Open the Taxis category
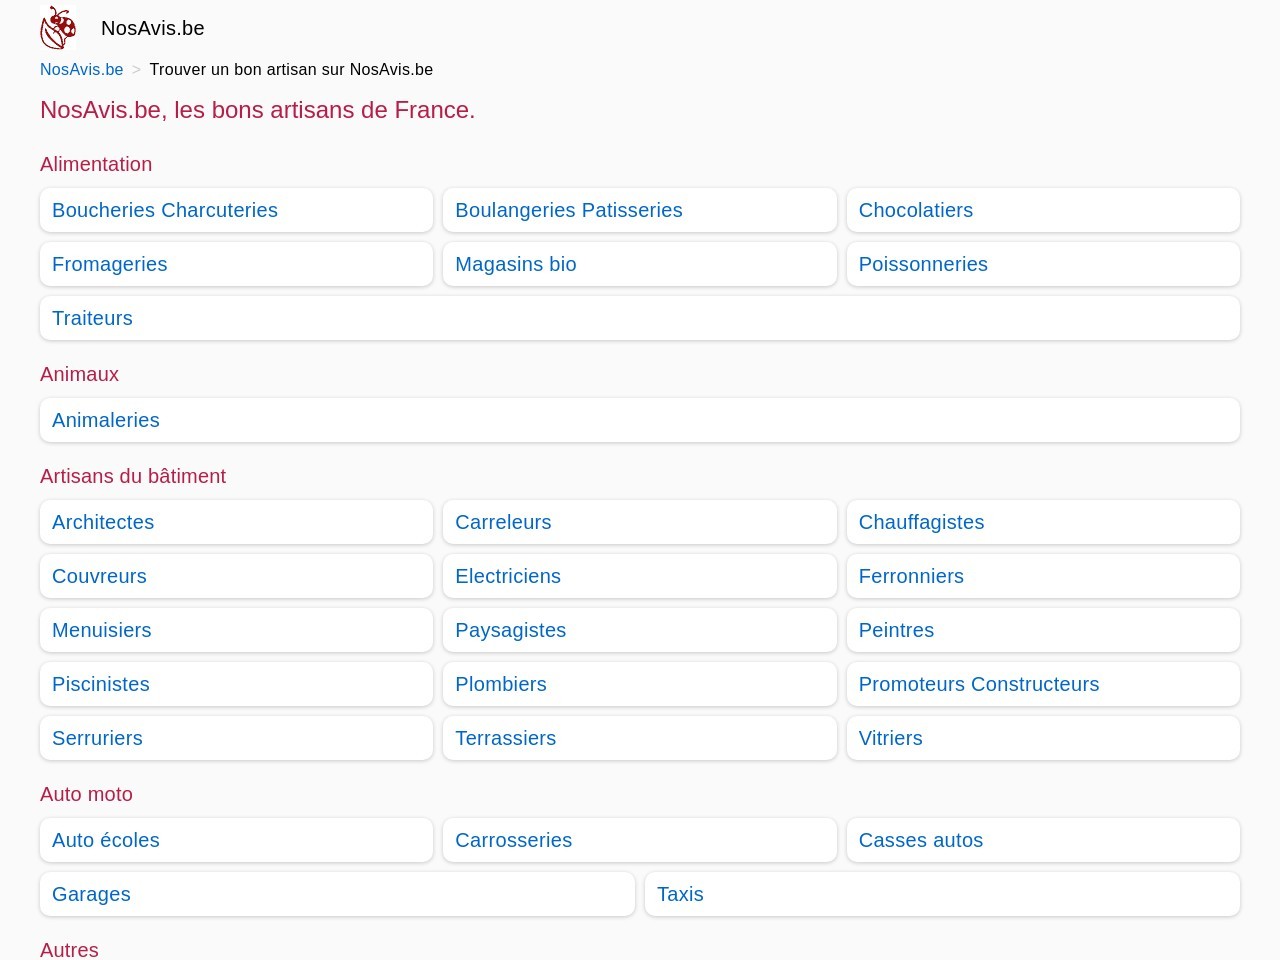 coord(942,894)
